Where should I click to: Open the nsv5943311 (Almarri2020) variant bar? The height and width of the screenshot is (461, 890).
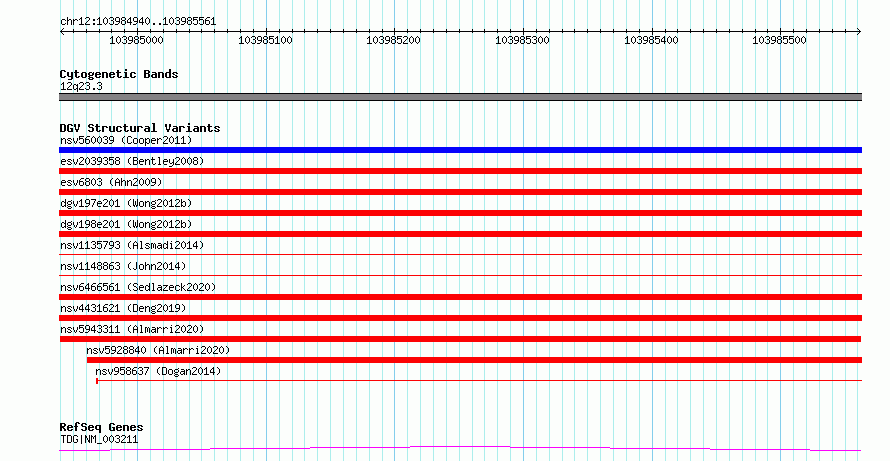click(x=460, y=339)
